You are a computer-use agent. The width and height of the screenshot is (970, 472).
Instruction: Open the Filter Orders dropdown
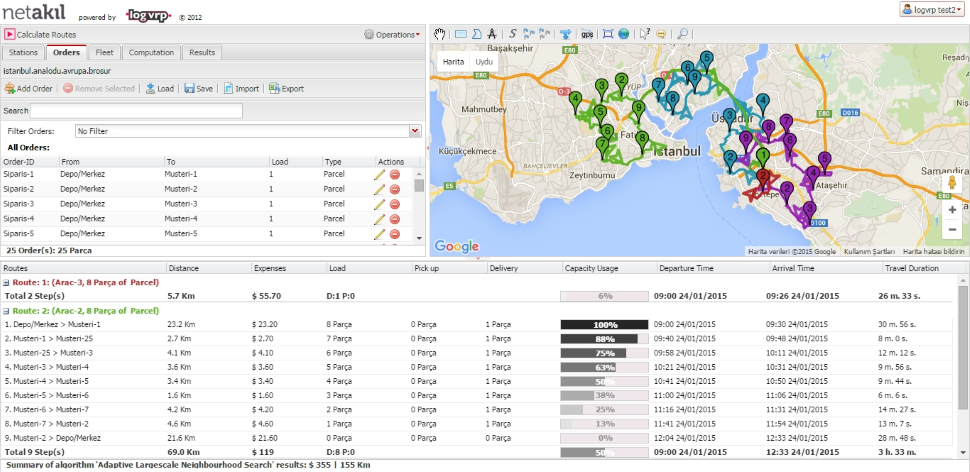click(x=415, y=131)
